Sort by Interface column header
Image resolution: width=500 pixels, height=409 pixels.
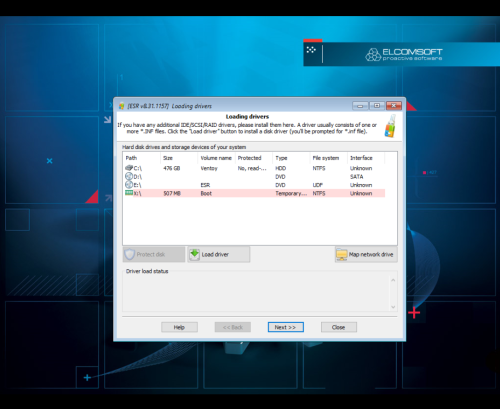(x=366, y=158)
